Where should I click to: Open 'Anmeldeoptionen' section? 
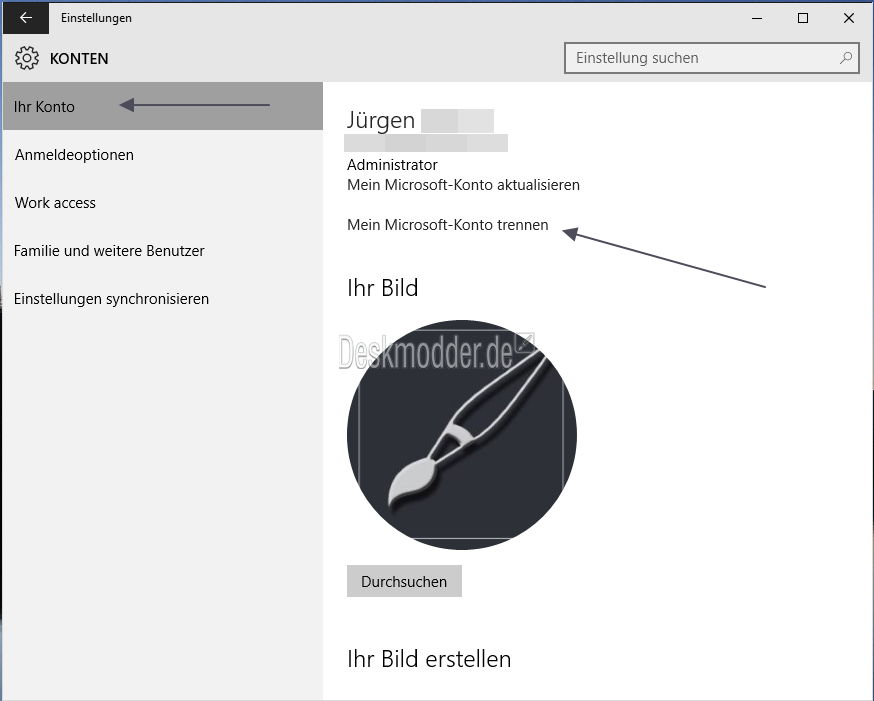tap(163, 155)
